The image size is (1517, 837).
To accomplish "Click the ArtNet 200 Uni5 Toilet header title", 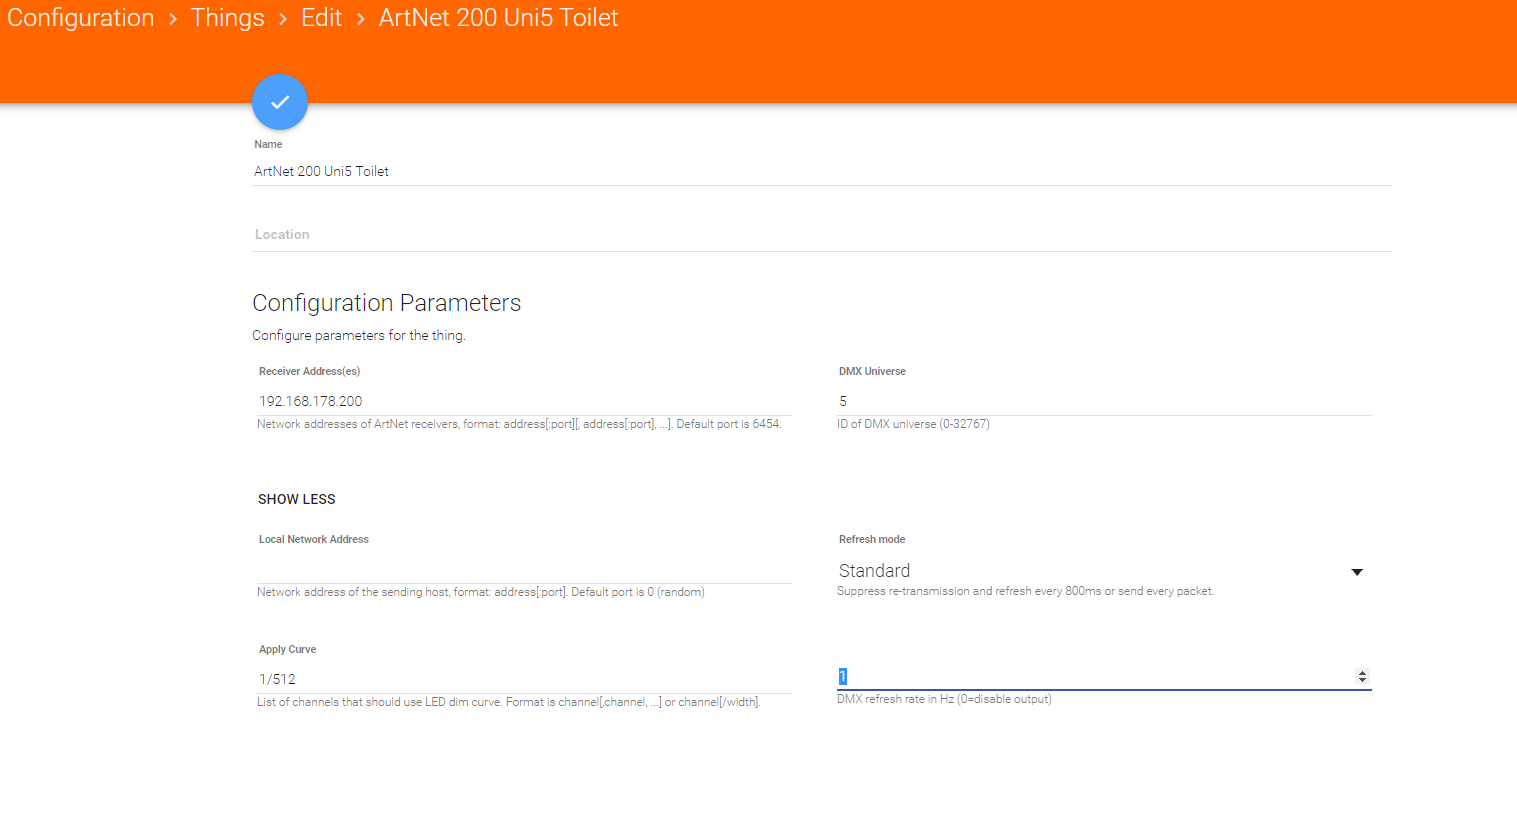I will [x=498, y=18].
